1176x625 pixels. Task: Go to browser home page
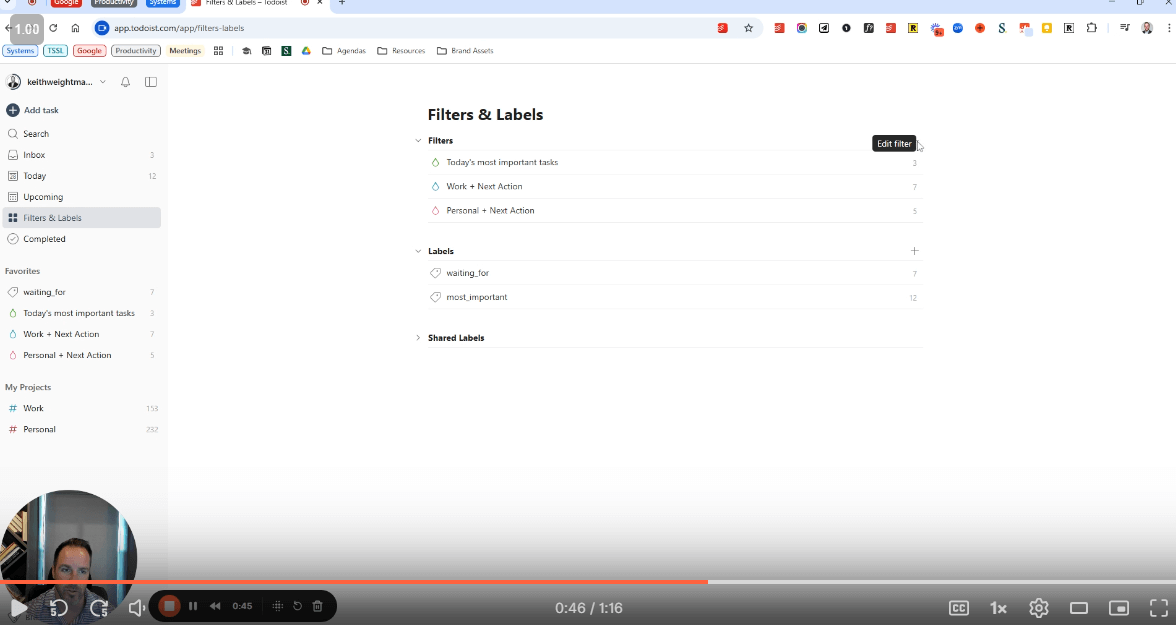75,28
